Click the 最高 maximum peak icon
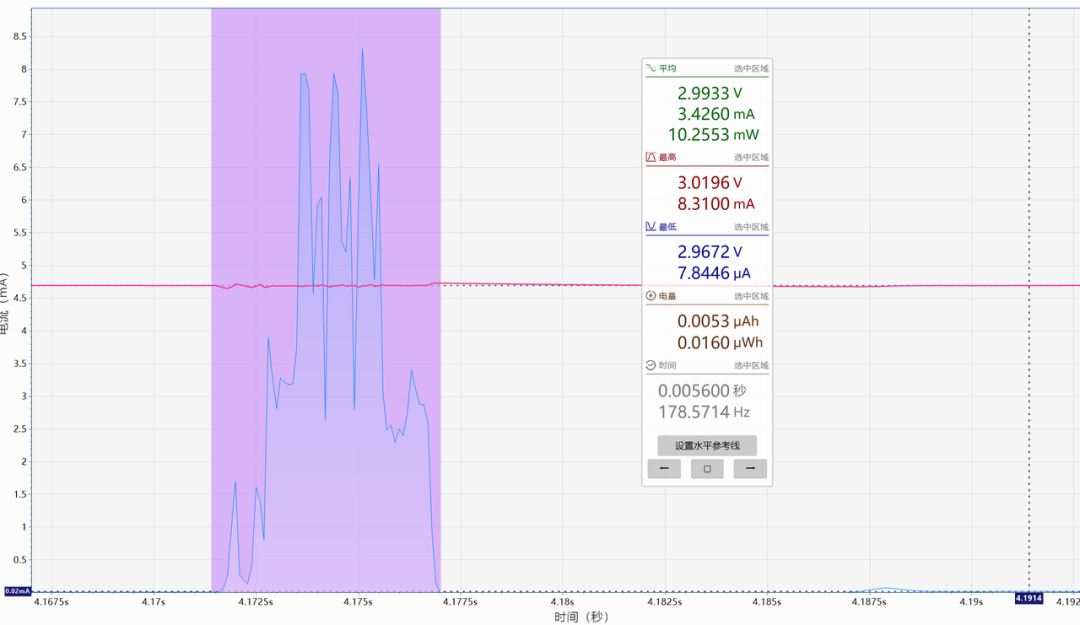 (x=650, y=157)
